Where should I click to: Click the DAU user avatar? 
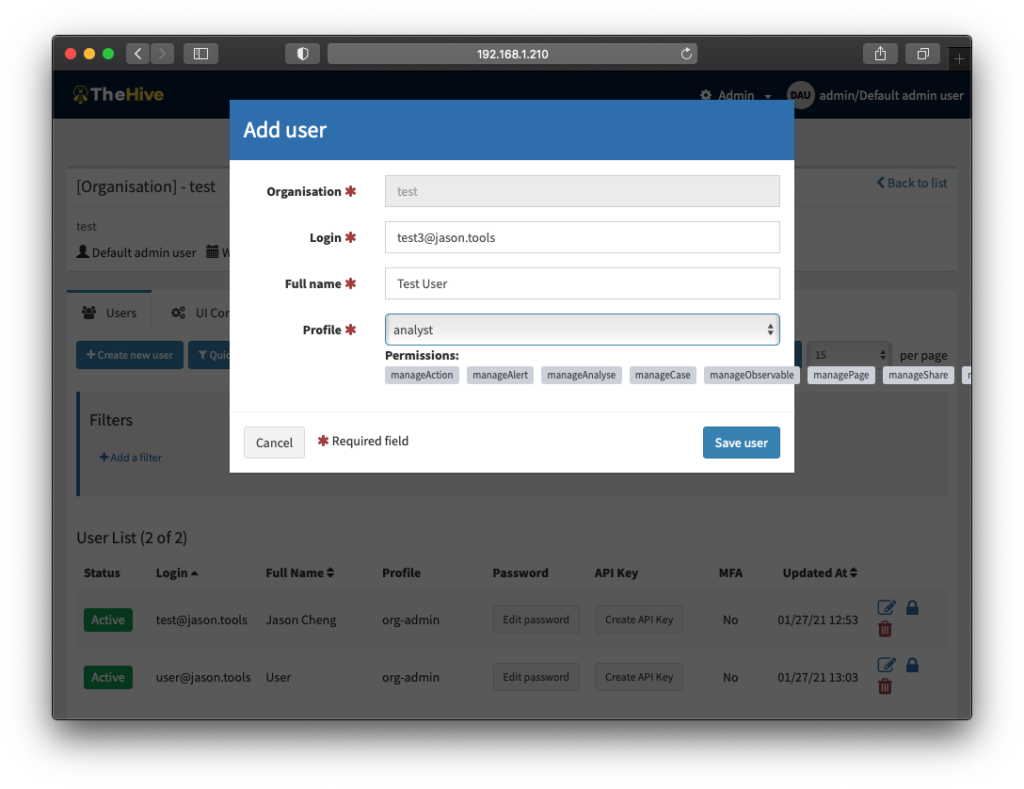tap(800, 95)
